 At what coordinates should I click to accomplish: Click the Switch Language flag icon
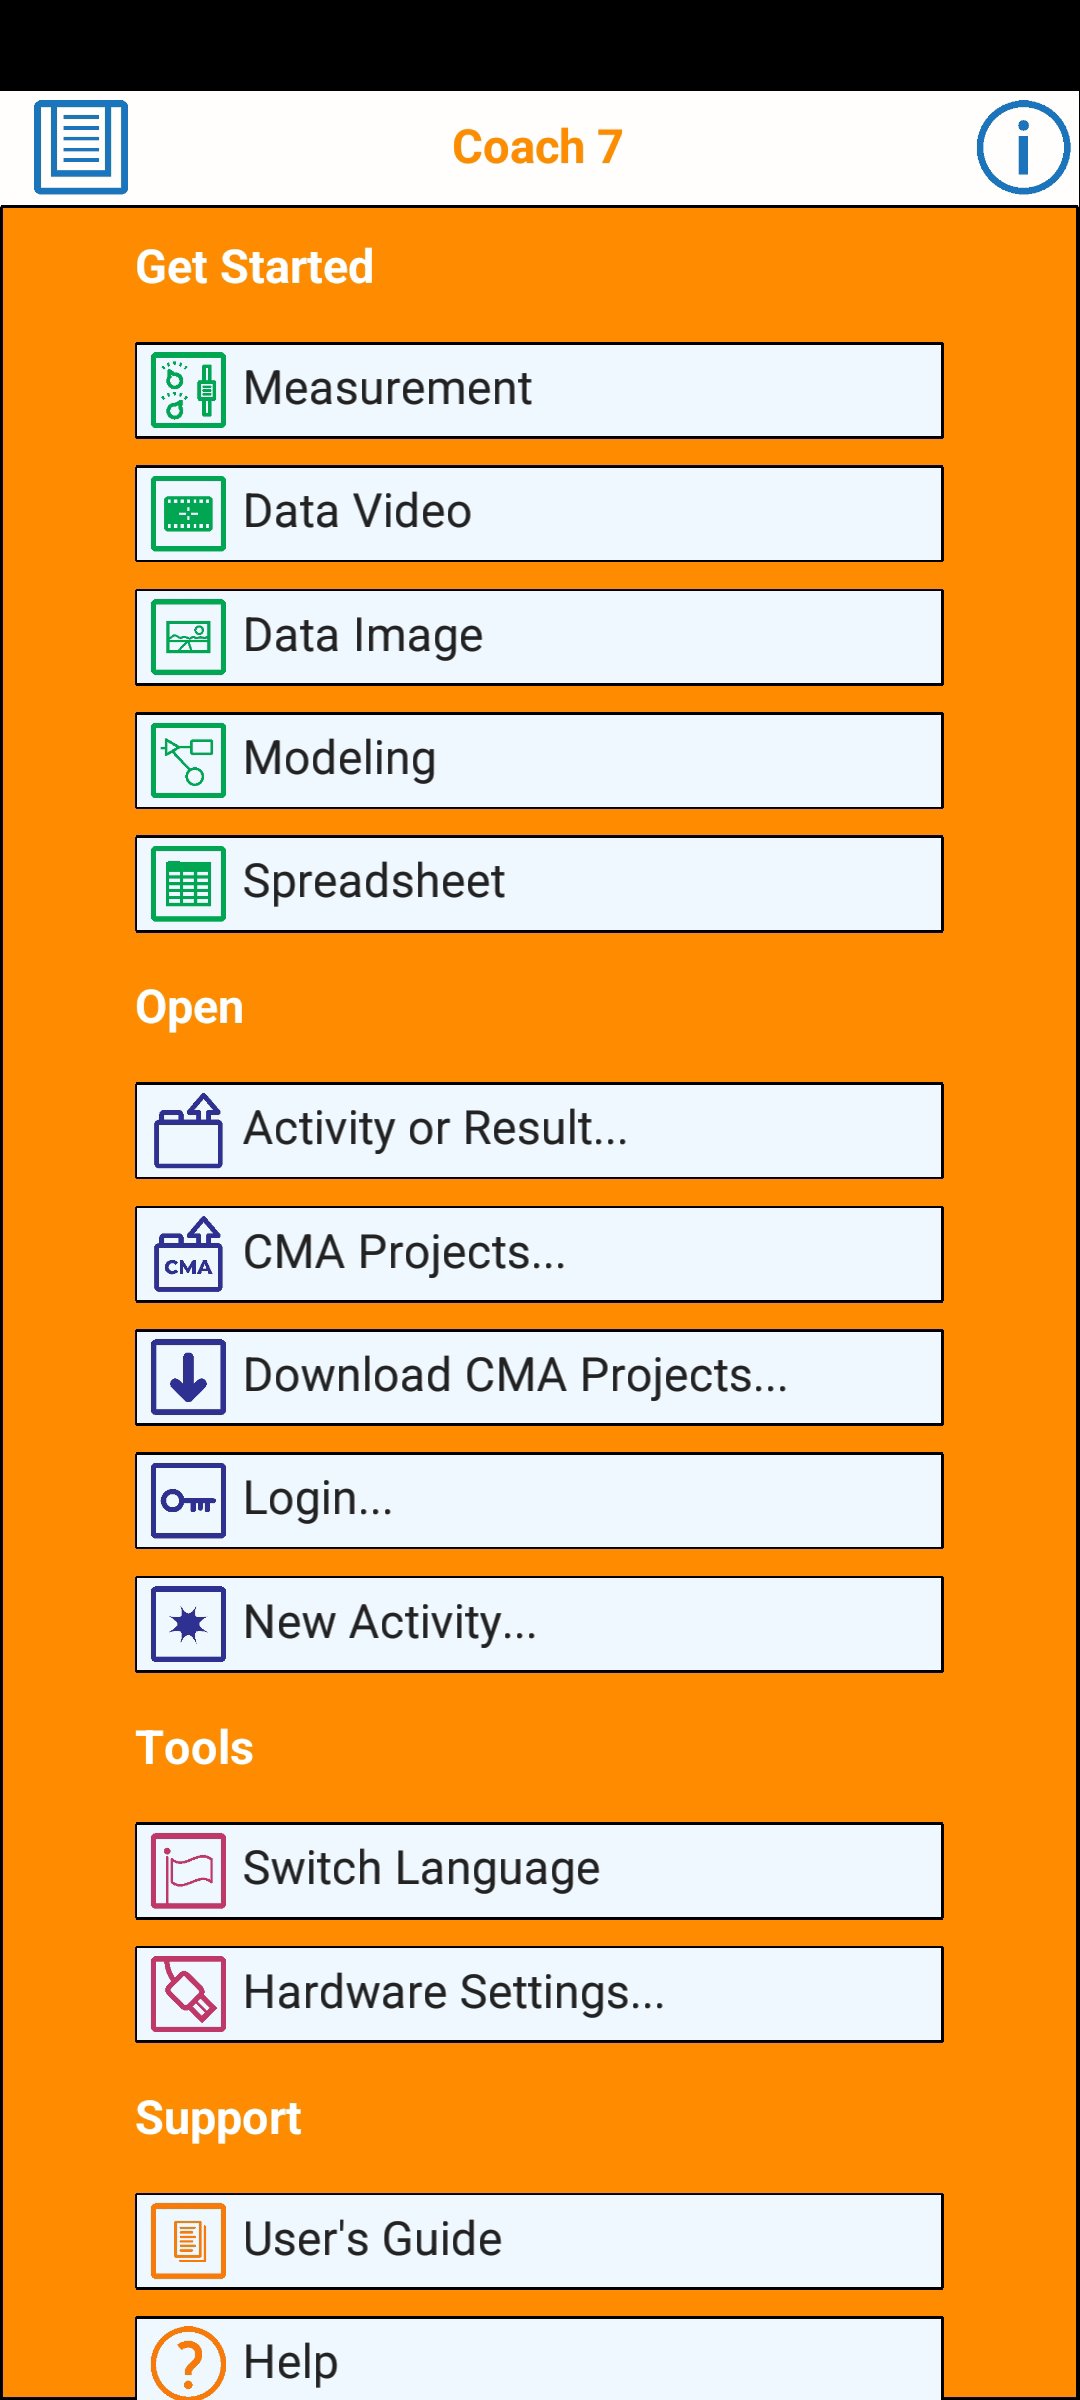[188, 1871]
